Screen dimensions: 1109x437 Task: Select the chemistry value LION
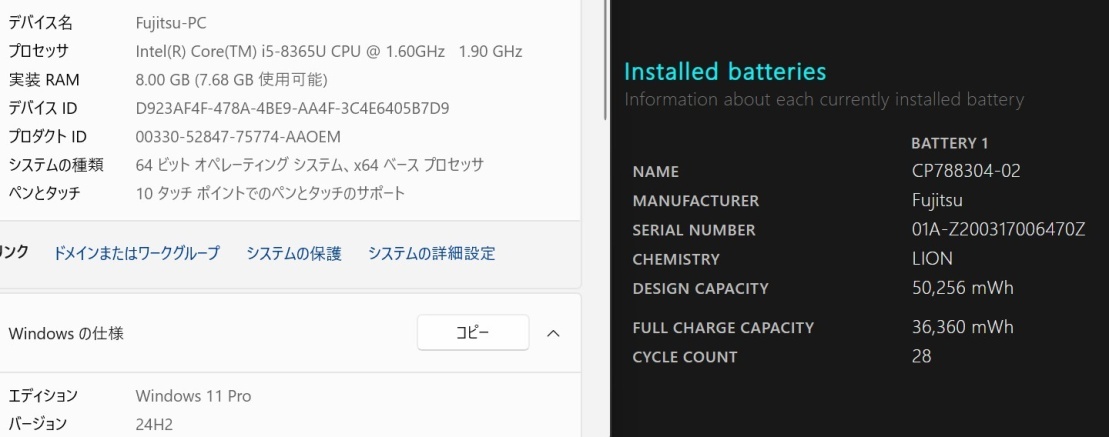coord(932,259)
